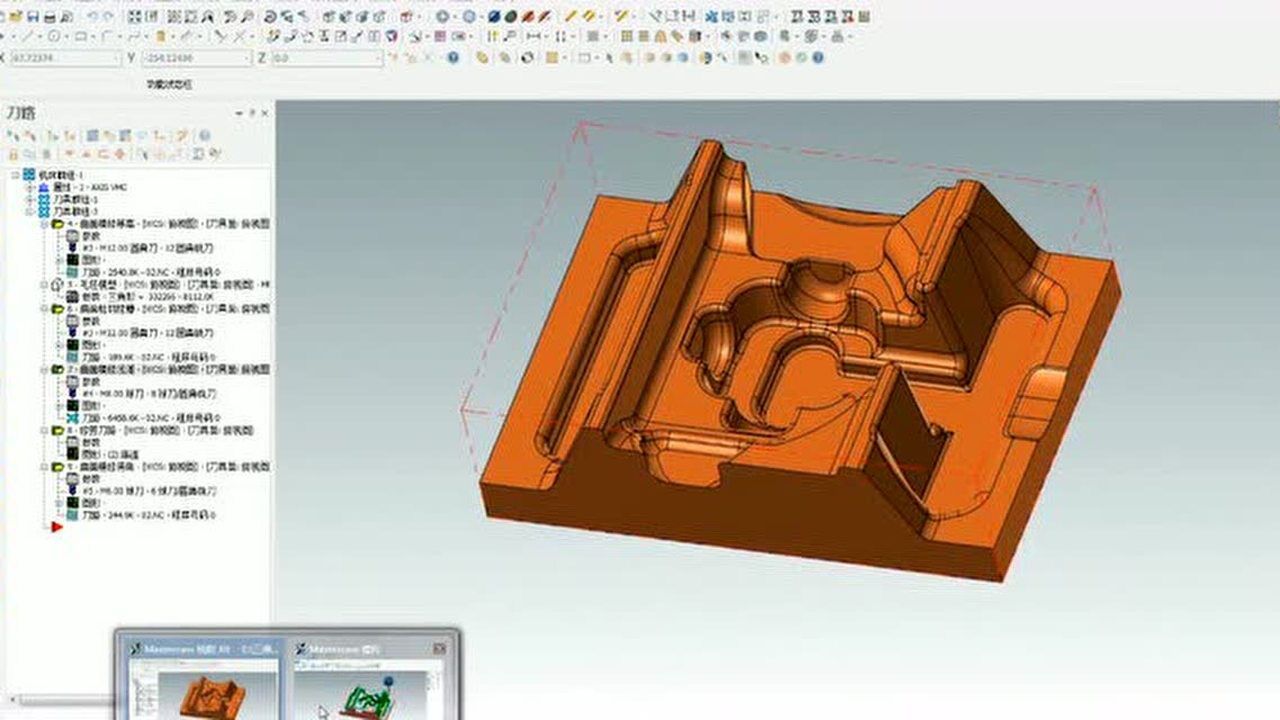Open the backplot simulation icon in 刀路 panel
The image size is (1280, 720).
94,135
